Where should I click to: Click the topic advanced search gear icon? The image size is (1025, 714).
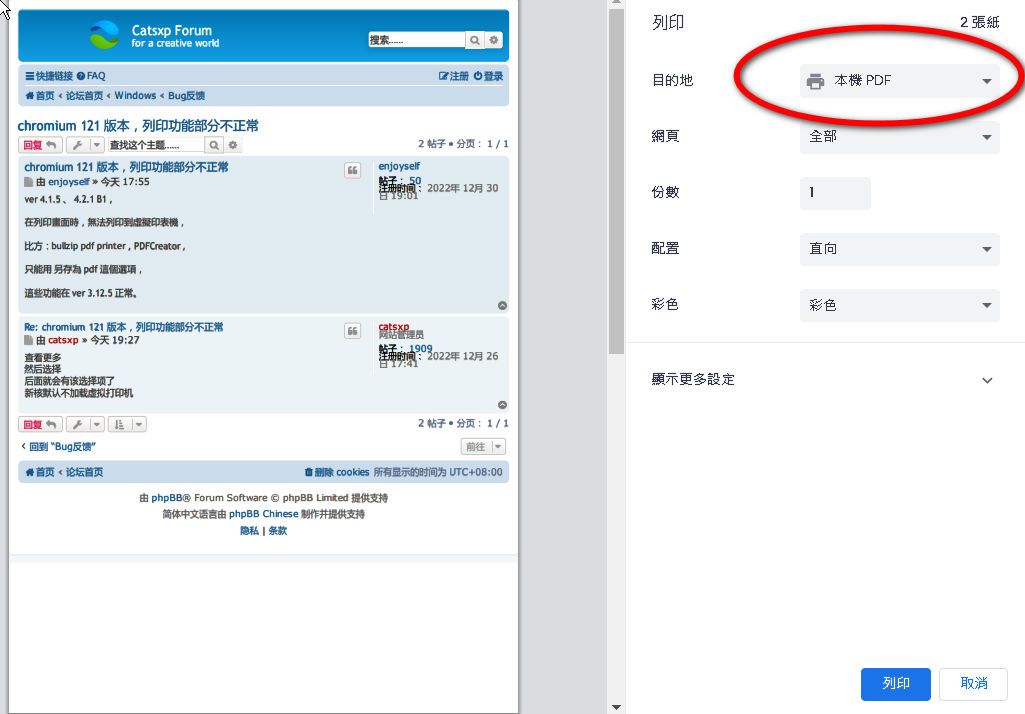[x=232, y=145]
